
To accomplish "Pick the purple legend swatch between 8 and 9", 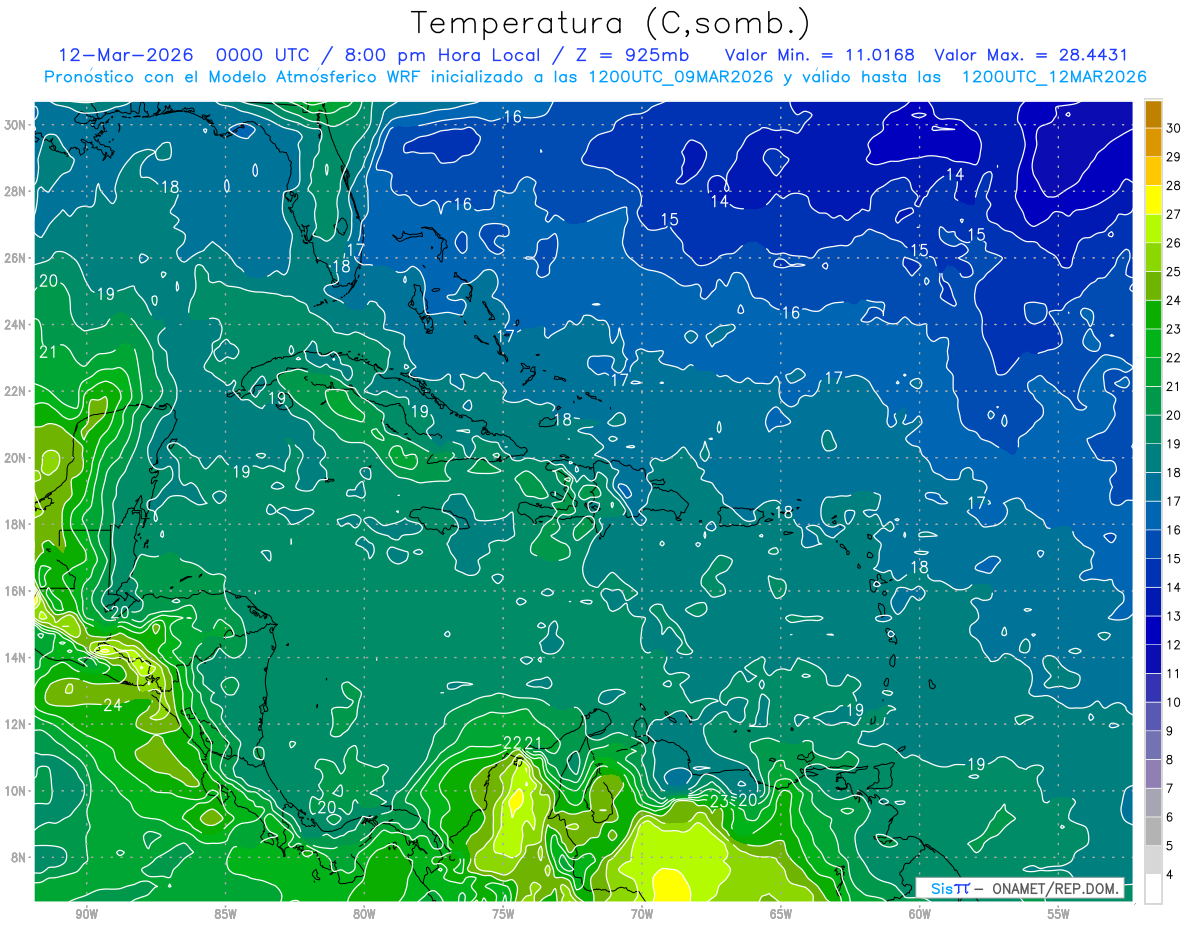I will pyautogui.click(x=1153, y=746).
